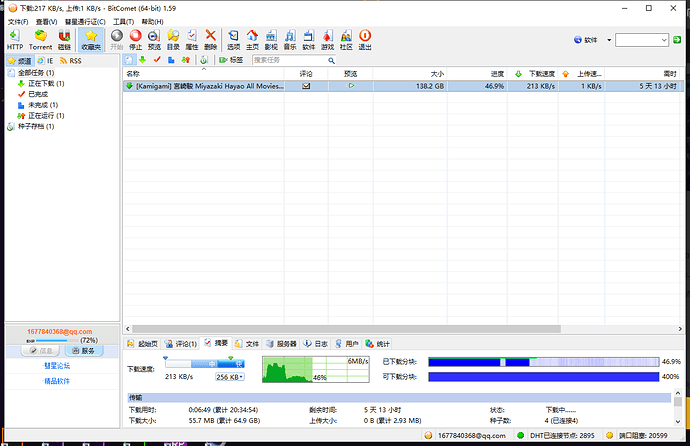This screenshot has width=690, height=446.
Task: Open the 查看(V) menu
Action: 47,22
